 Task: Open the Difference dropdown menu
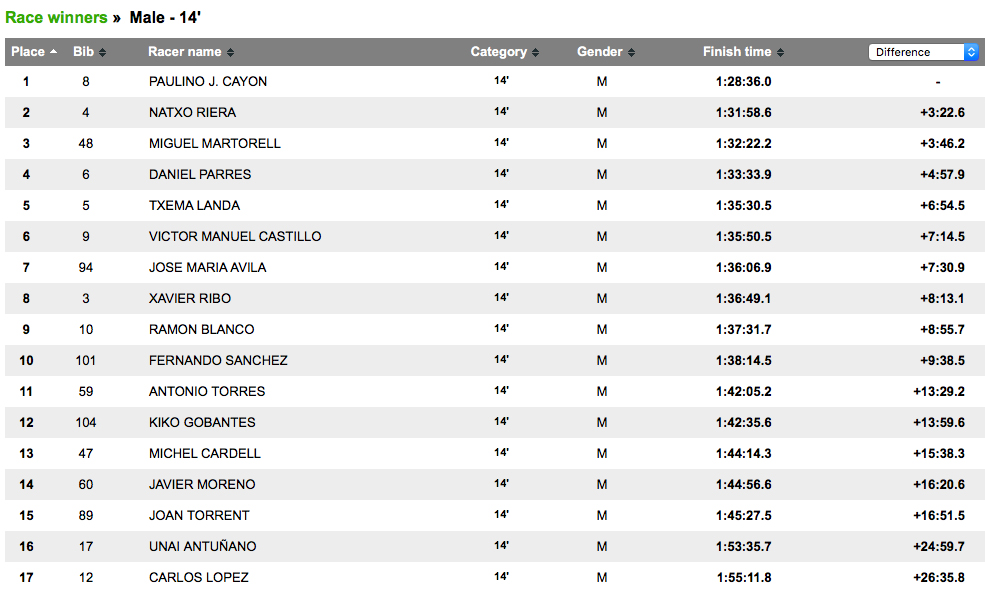click(923, 52)
